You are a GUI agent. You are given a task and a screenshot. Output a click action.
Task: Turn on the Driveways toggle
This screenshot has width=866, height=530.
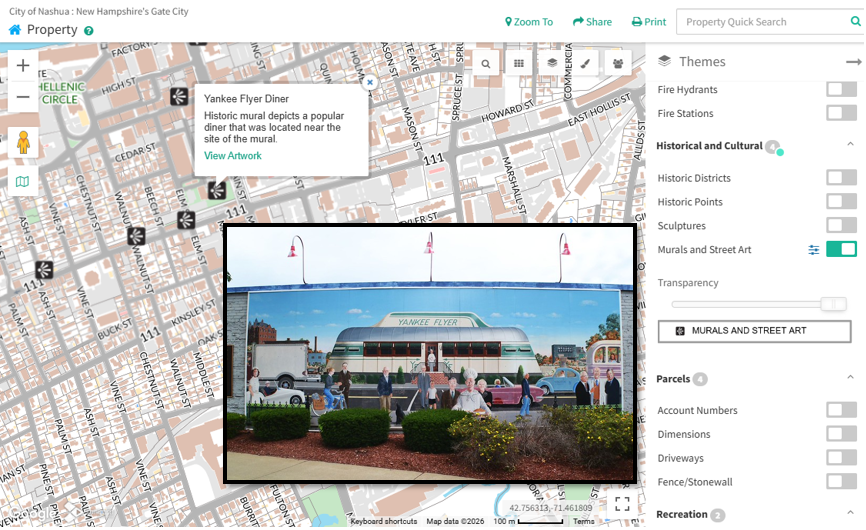(842, 457)
